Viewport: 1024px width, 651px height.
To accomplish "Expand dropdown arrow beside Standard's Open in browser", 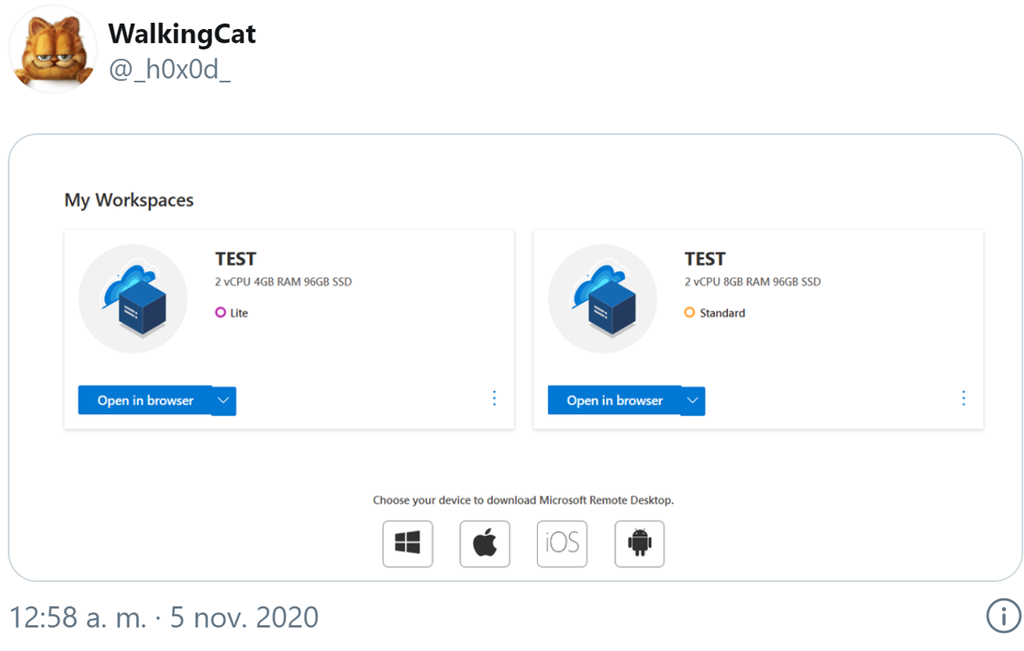I will pos(693,401).
